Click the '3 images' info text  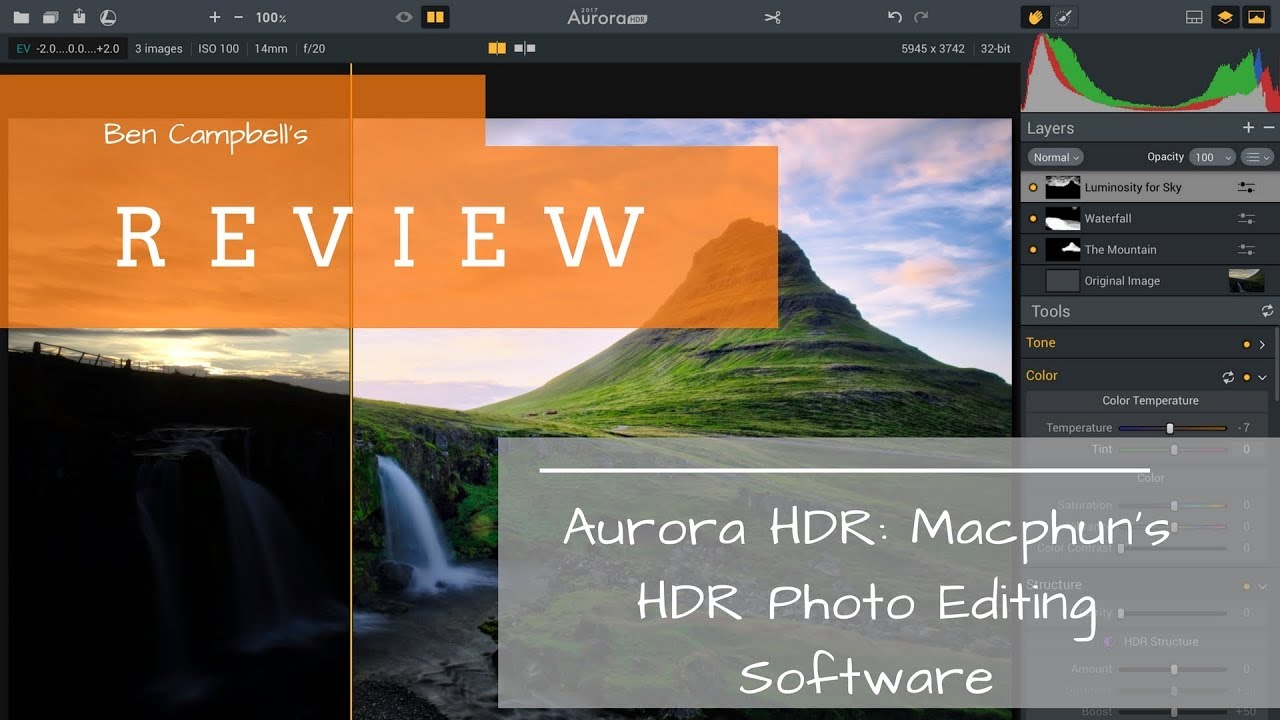pos(158,48)
